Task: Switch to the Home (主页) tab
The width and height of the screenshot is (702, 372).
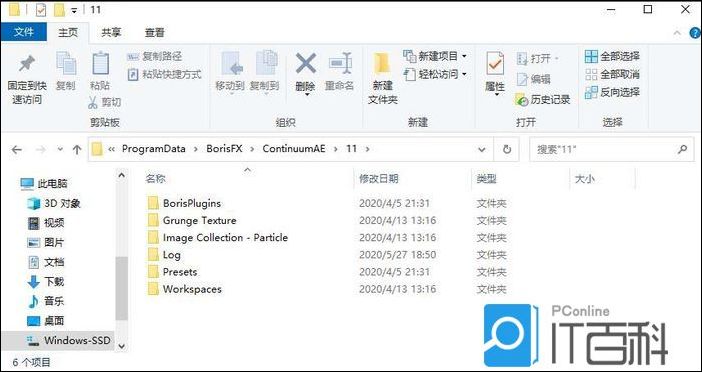Action: [68, 32]
